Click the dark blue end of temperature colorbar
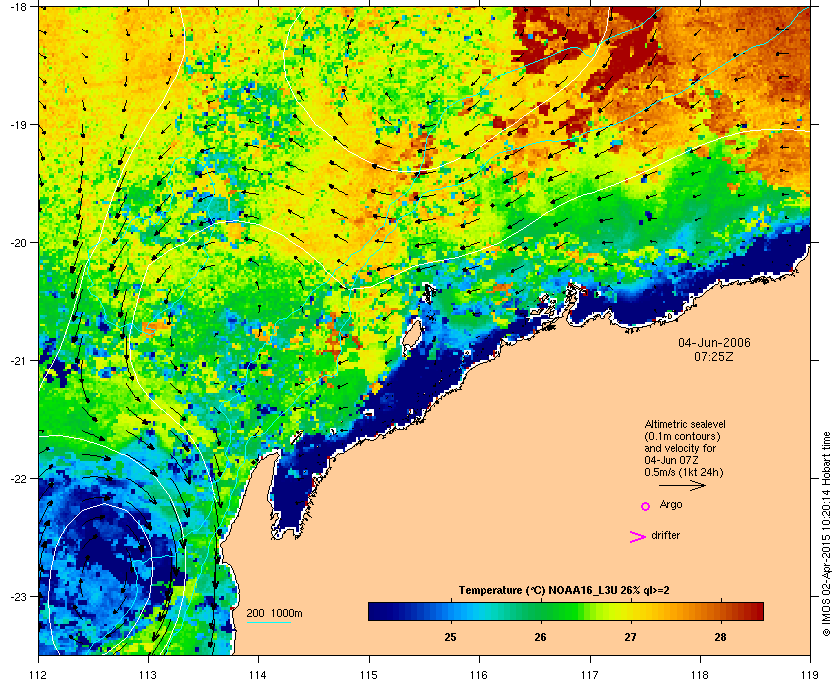 point(380,611)
